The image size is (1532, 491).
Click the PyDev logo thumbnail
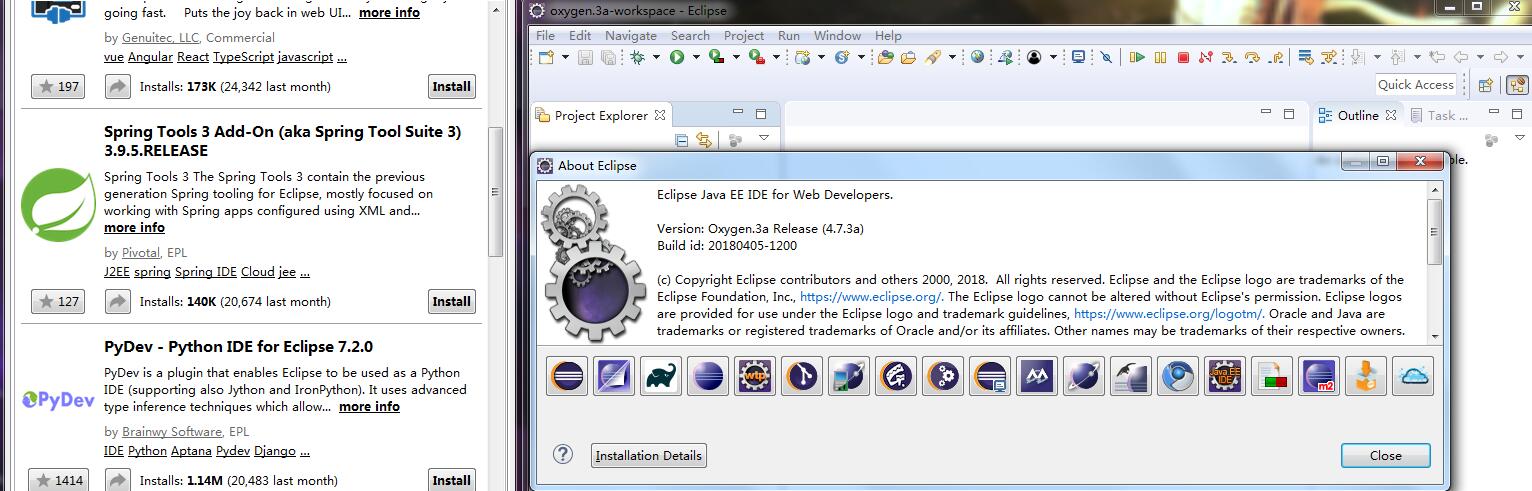[58, 401]
